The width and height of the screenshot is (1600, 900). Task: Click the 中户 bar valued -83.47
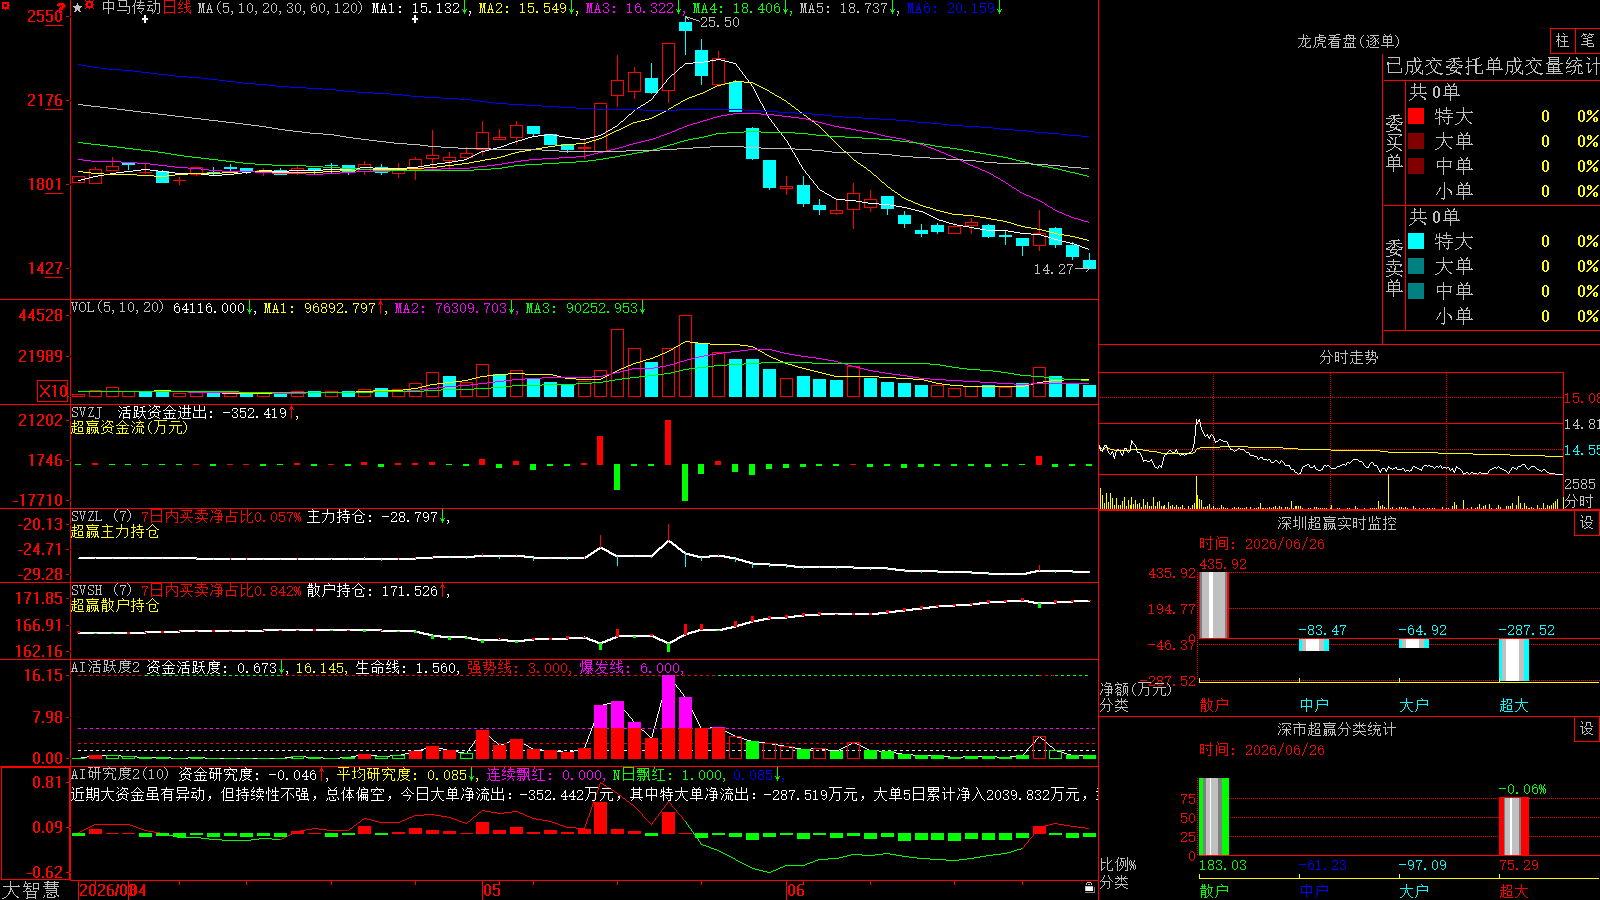(1313, 645)
